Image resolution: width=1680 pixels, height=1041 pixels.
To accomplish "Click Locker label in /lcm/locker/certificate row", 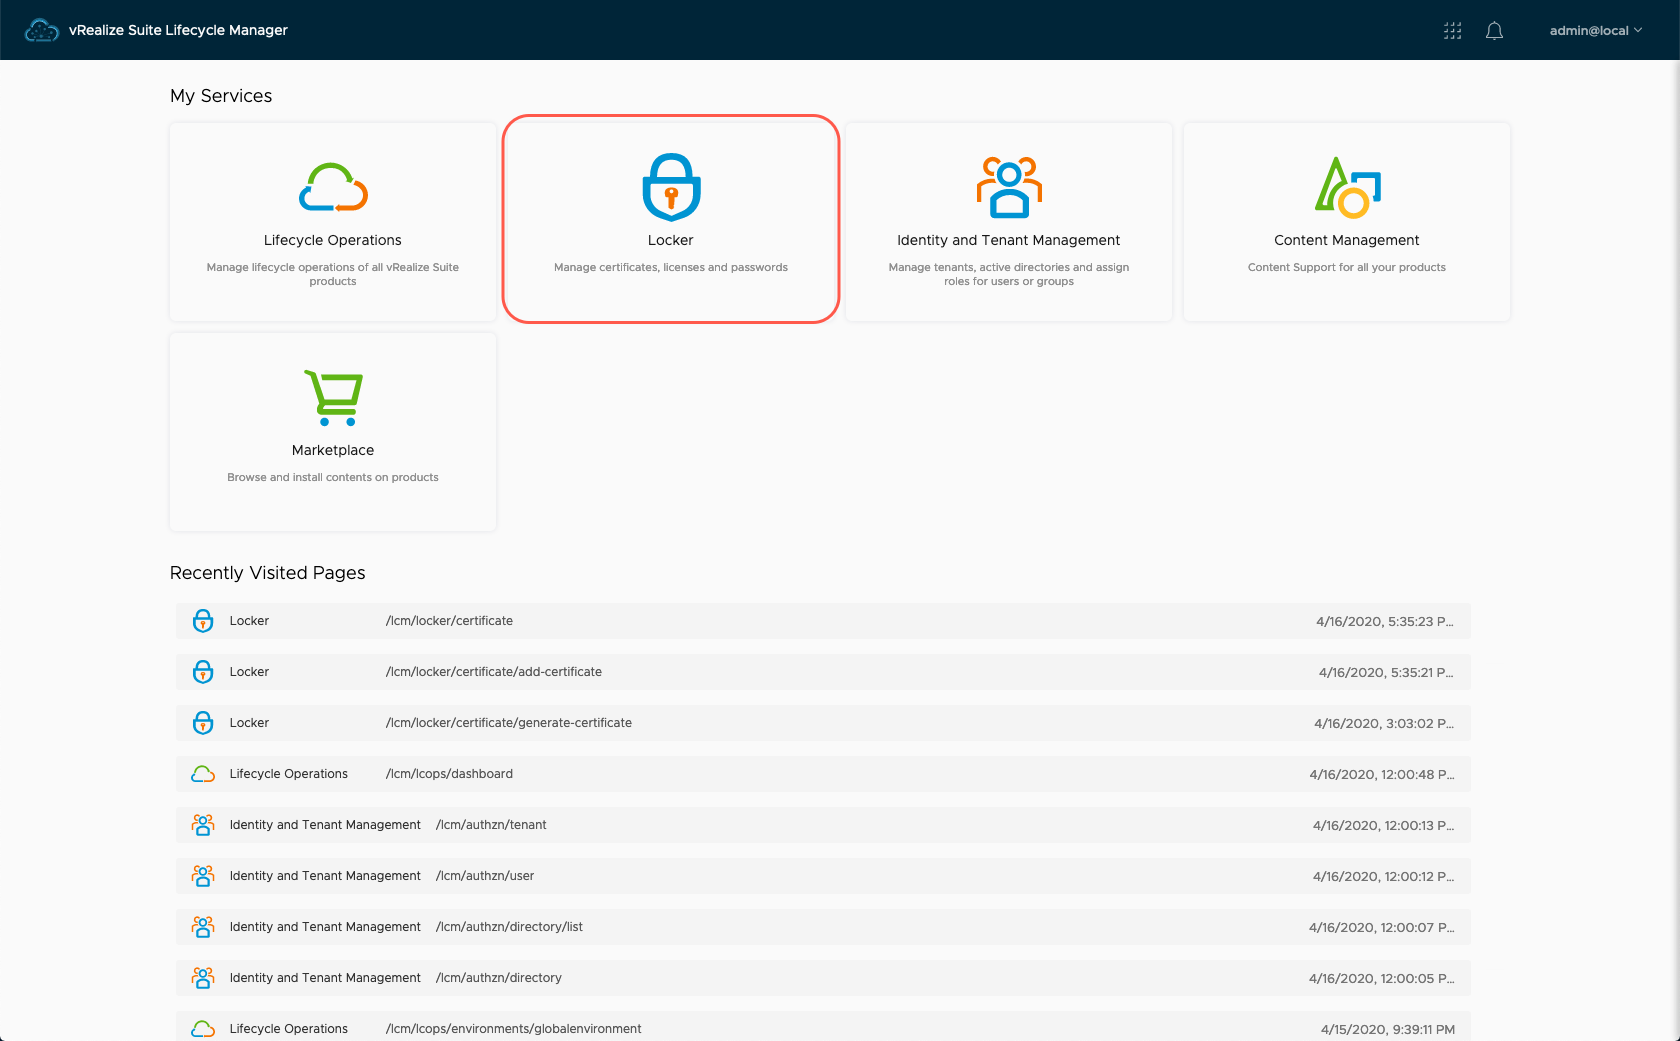I will pos(249,621).
